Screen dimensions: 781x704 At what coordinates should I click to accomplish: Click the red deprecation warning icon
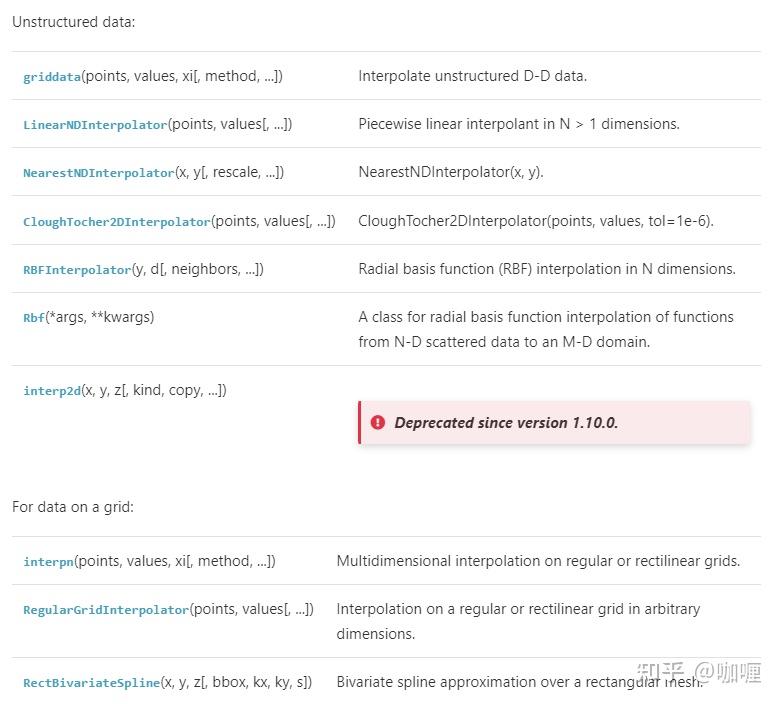(377, 423)
